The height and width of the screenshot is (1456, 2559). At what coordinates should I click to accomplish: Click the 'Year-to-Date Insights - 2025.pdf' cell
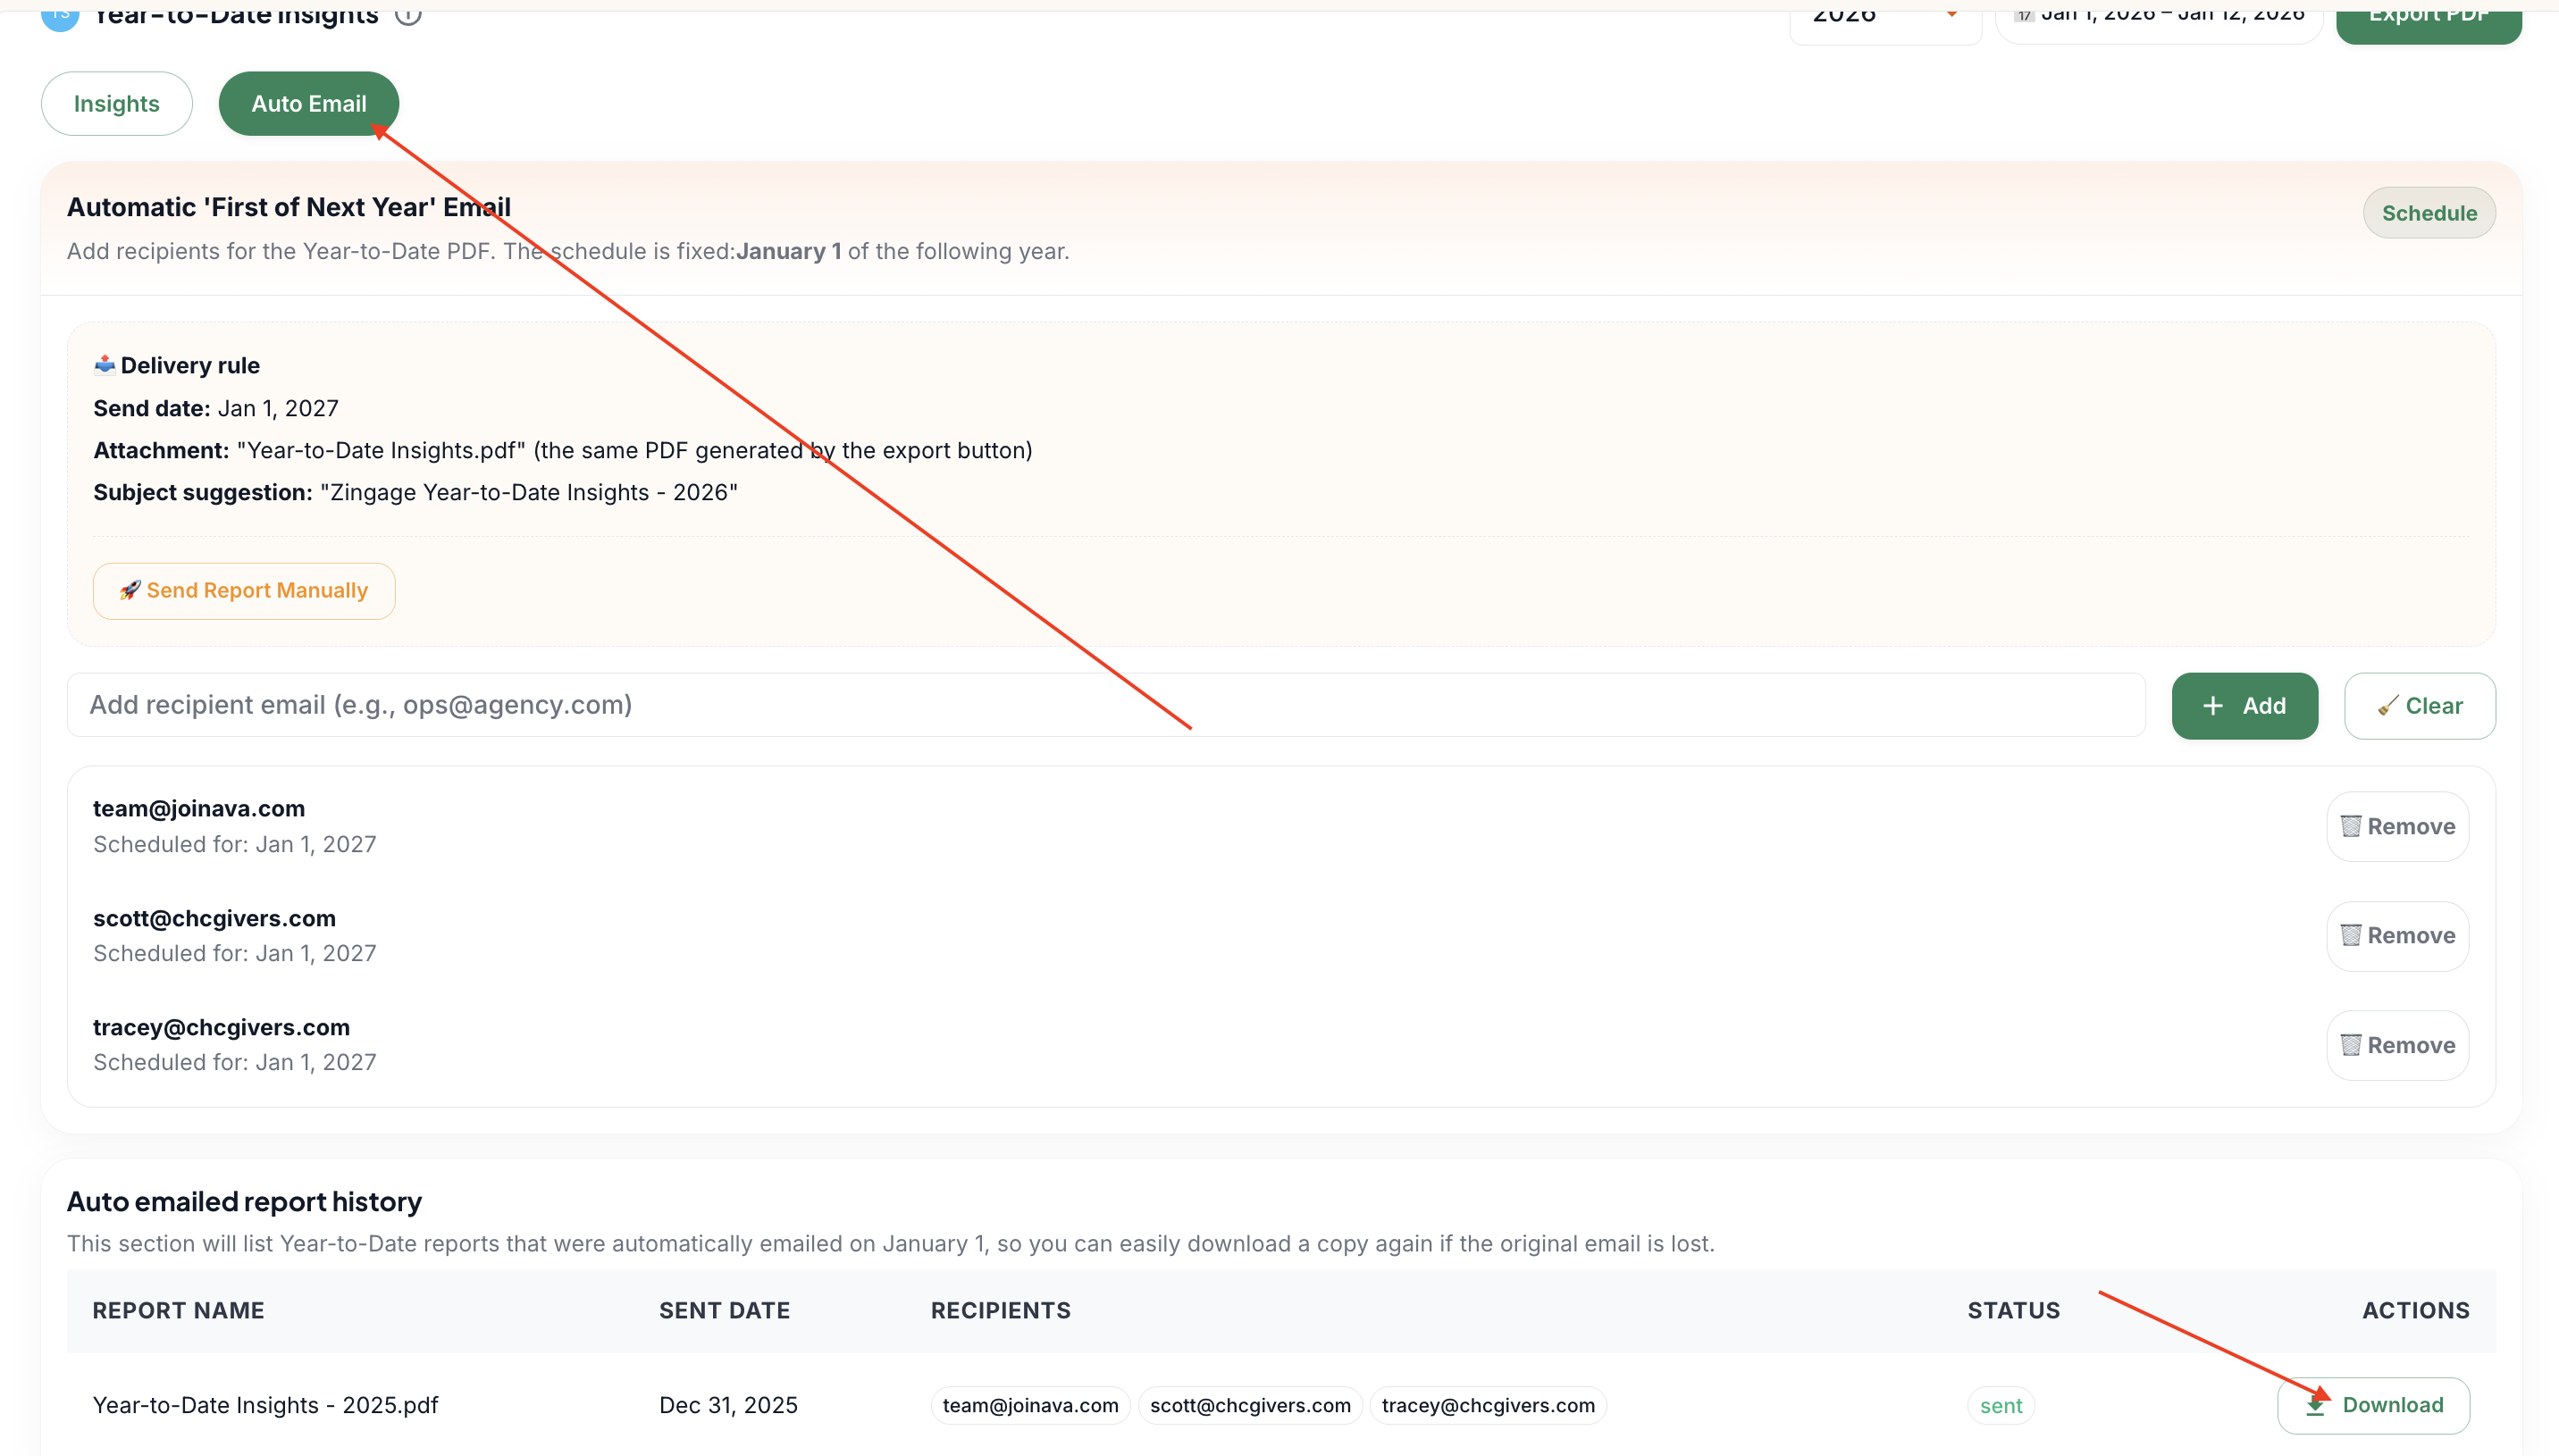click(266, 1406)
